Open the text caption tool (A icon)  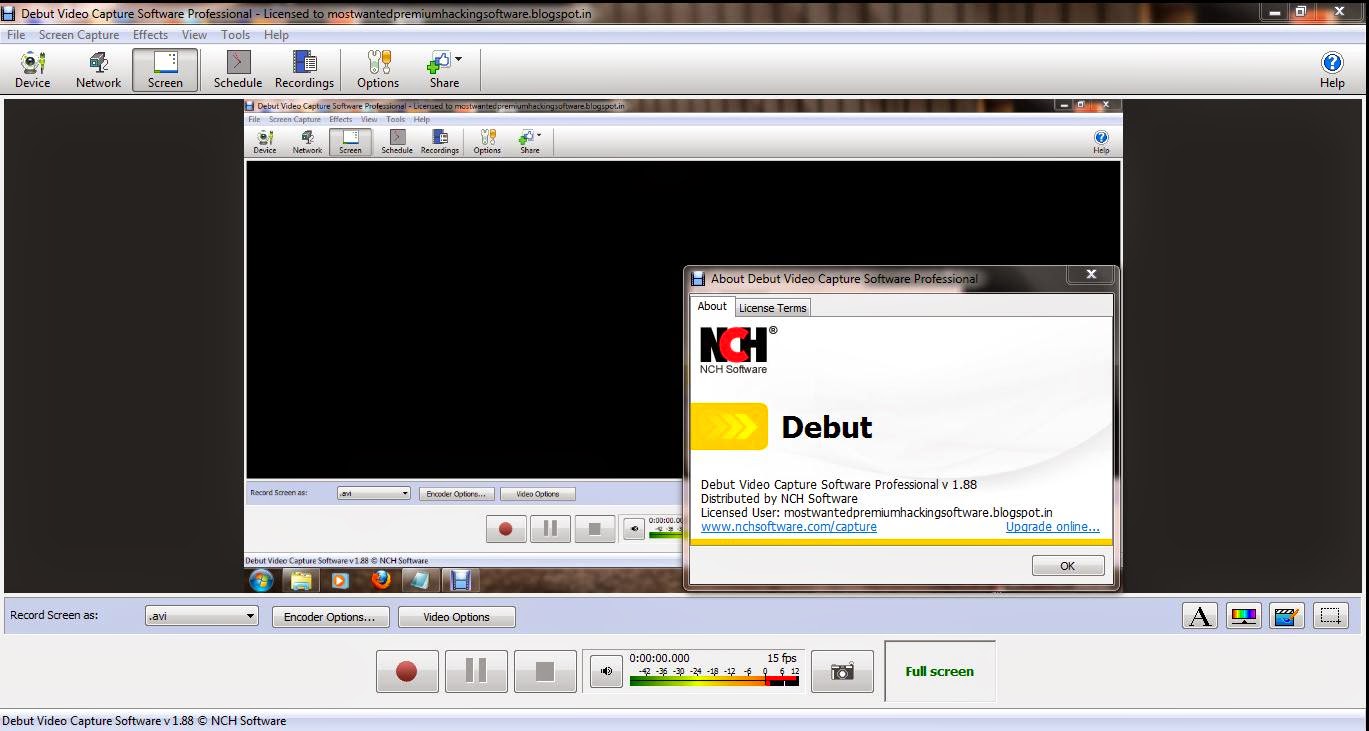pyautogui.click(x=1200, y=616)
